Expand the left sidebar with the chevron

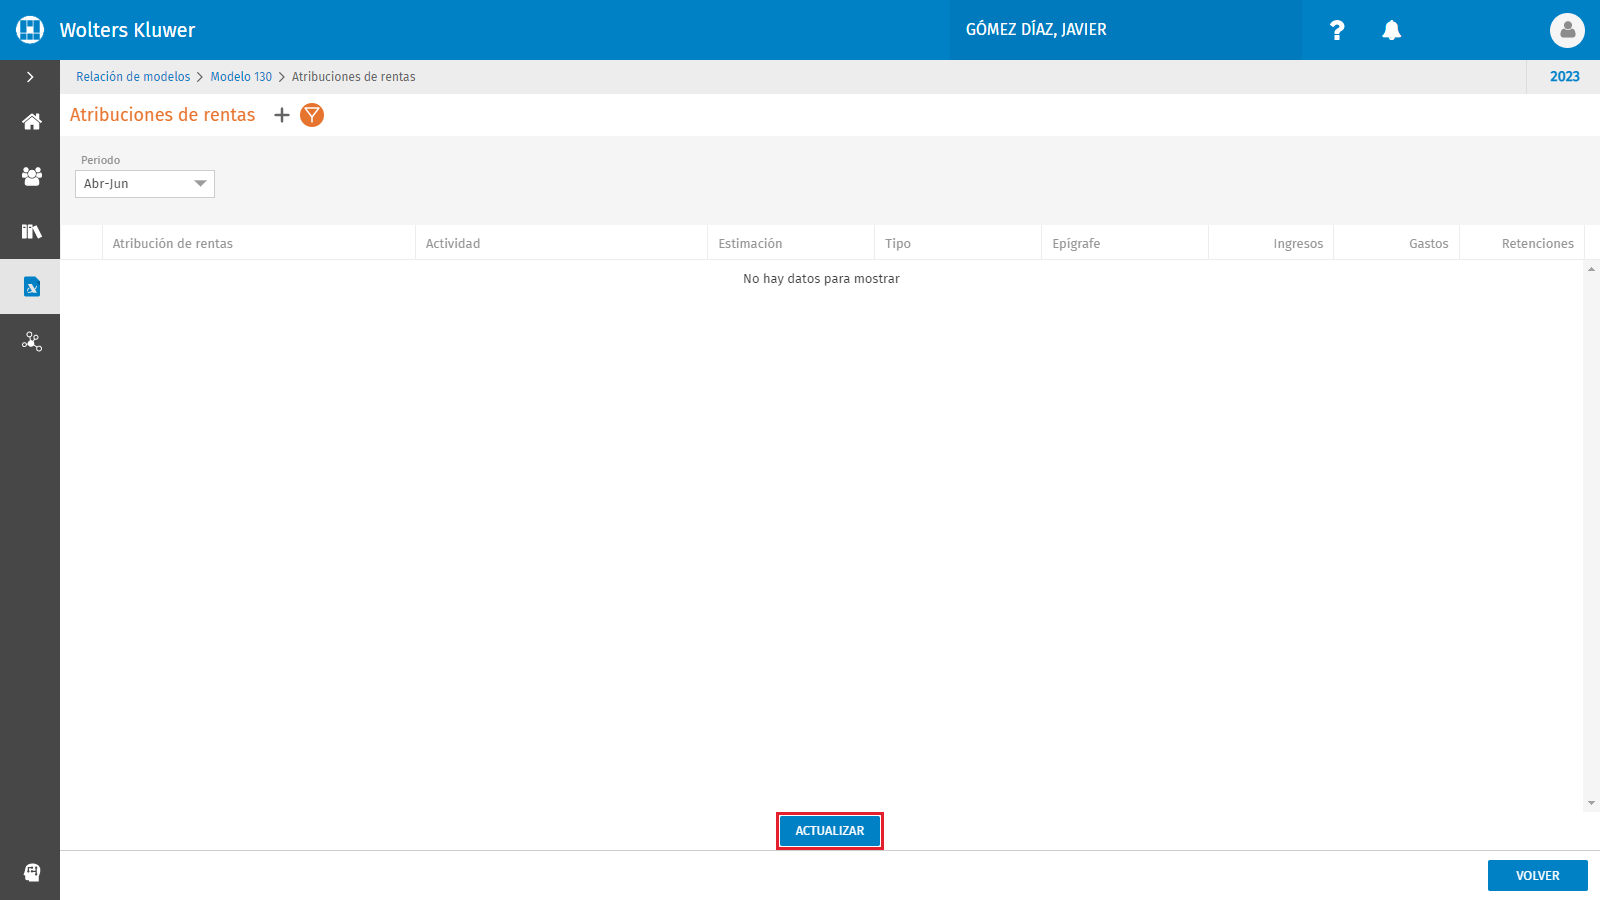(x=30, y=77)
